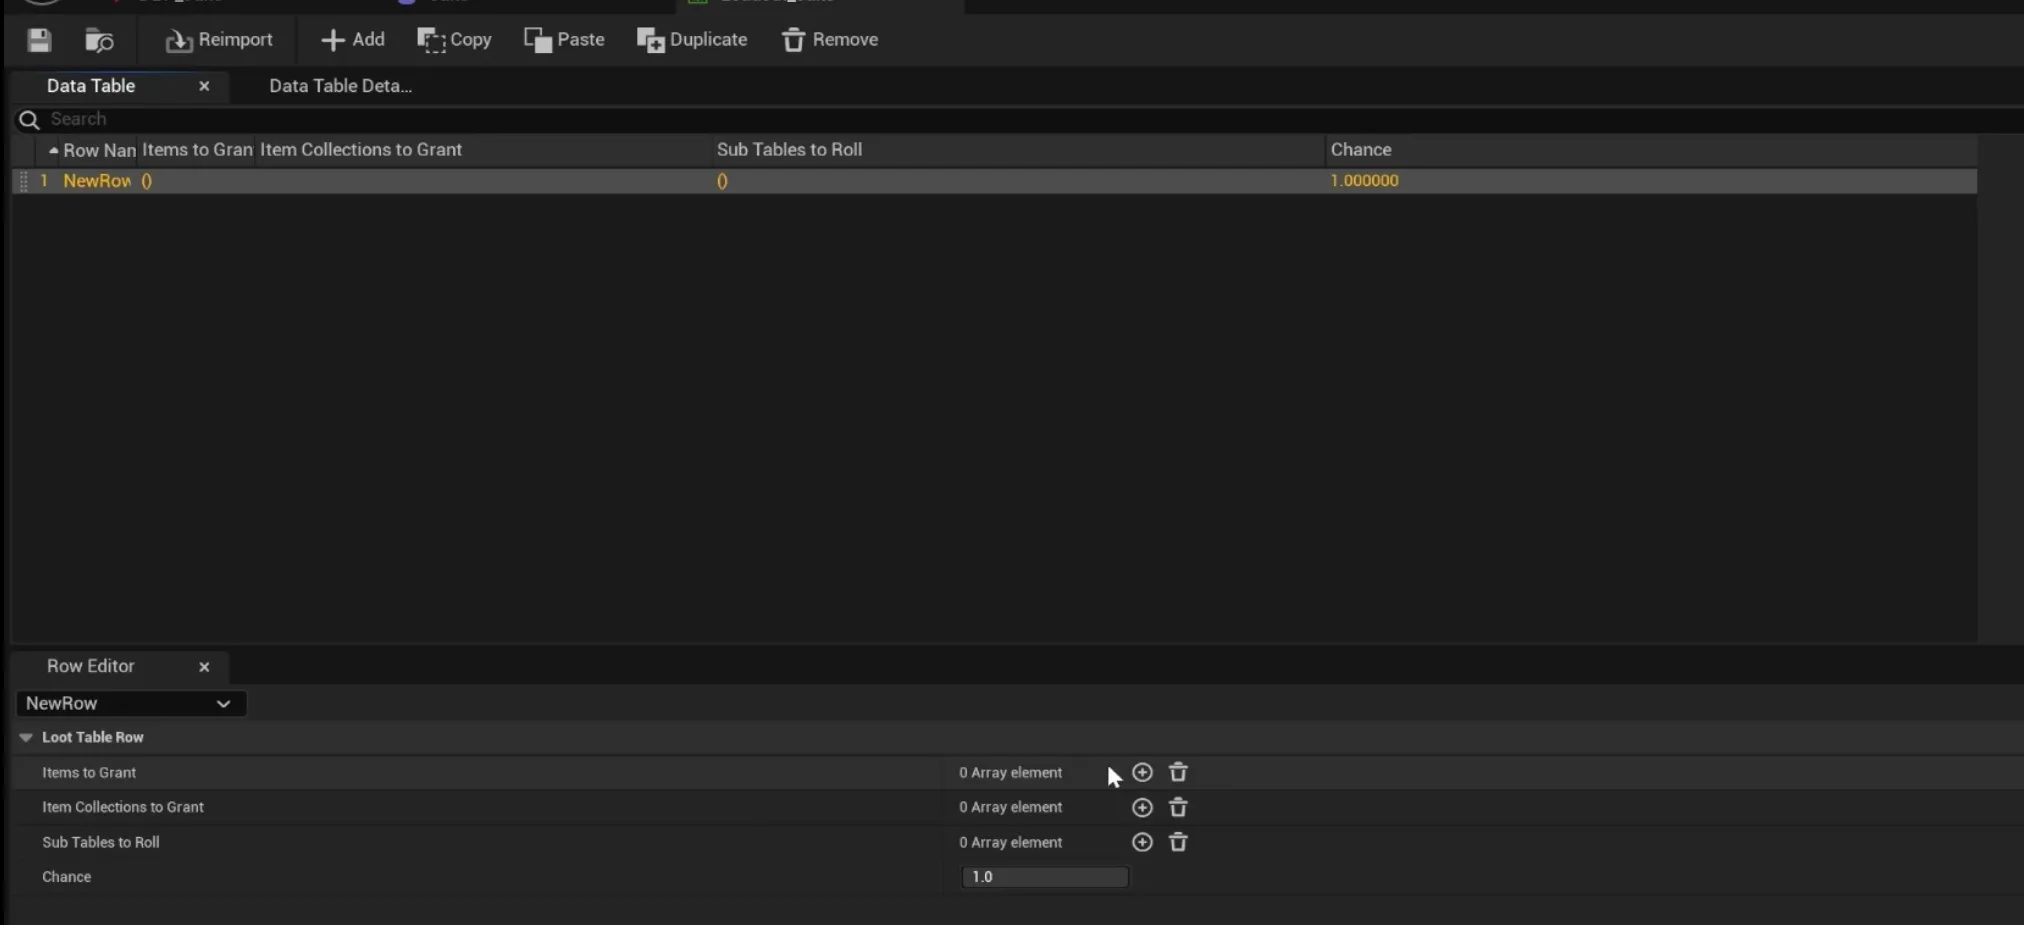Remove the selected row
2024x925 pixels.
coord(830,40)
